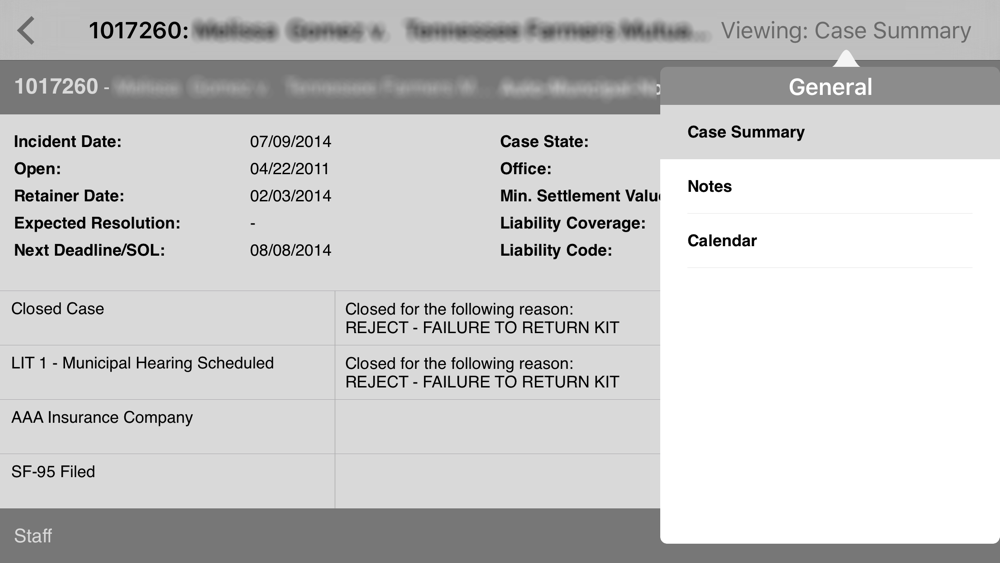Click the Open date 04/22/2011
Screen dimensions: 1000x563
(x=289, y=169)
